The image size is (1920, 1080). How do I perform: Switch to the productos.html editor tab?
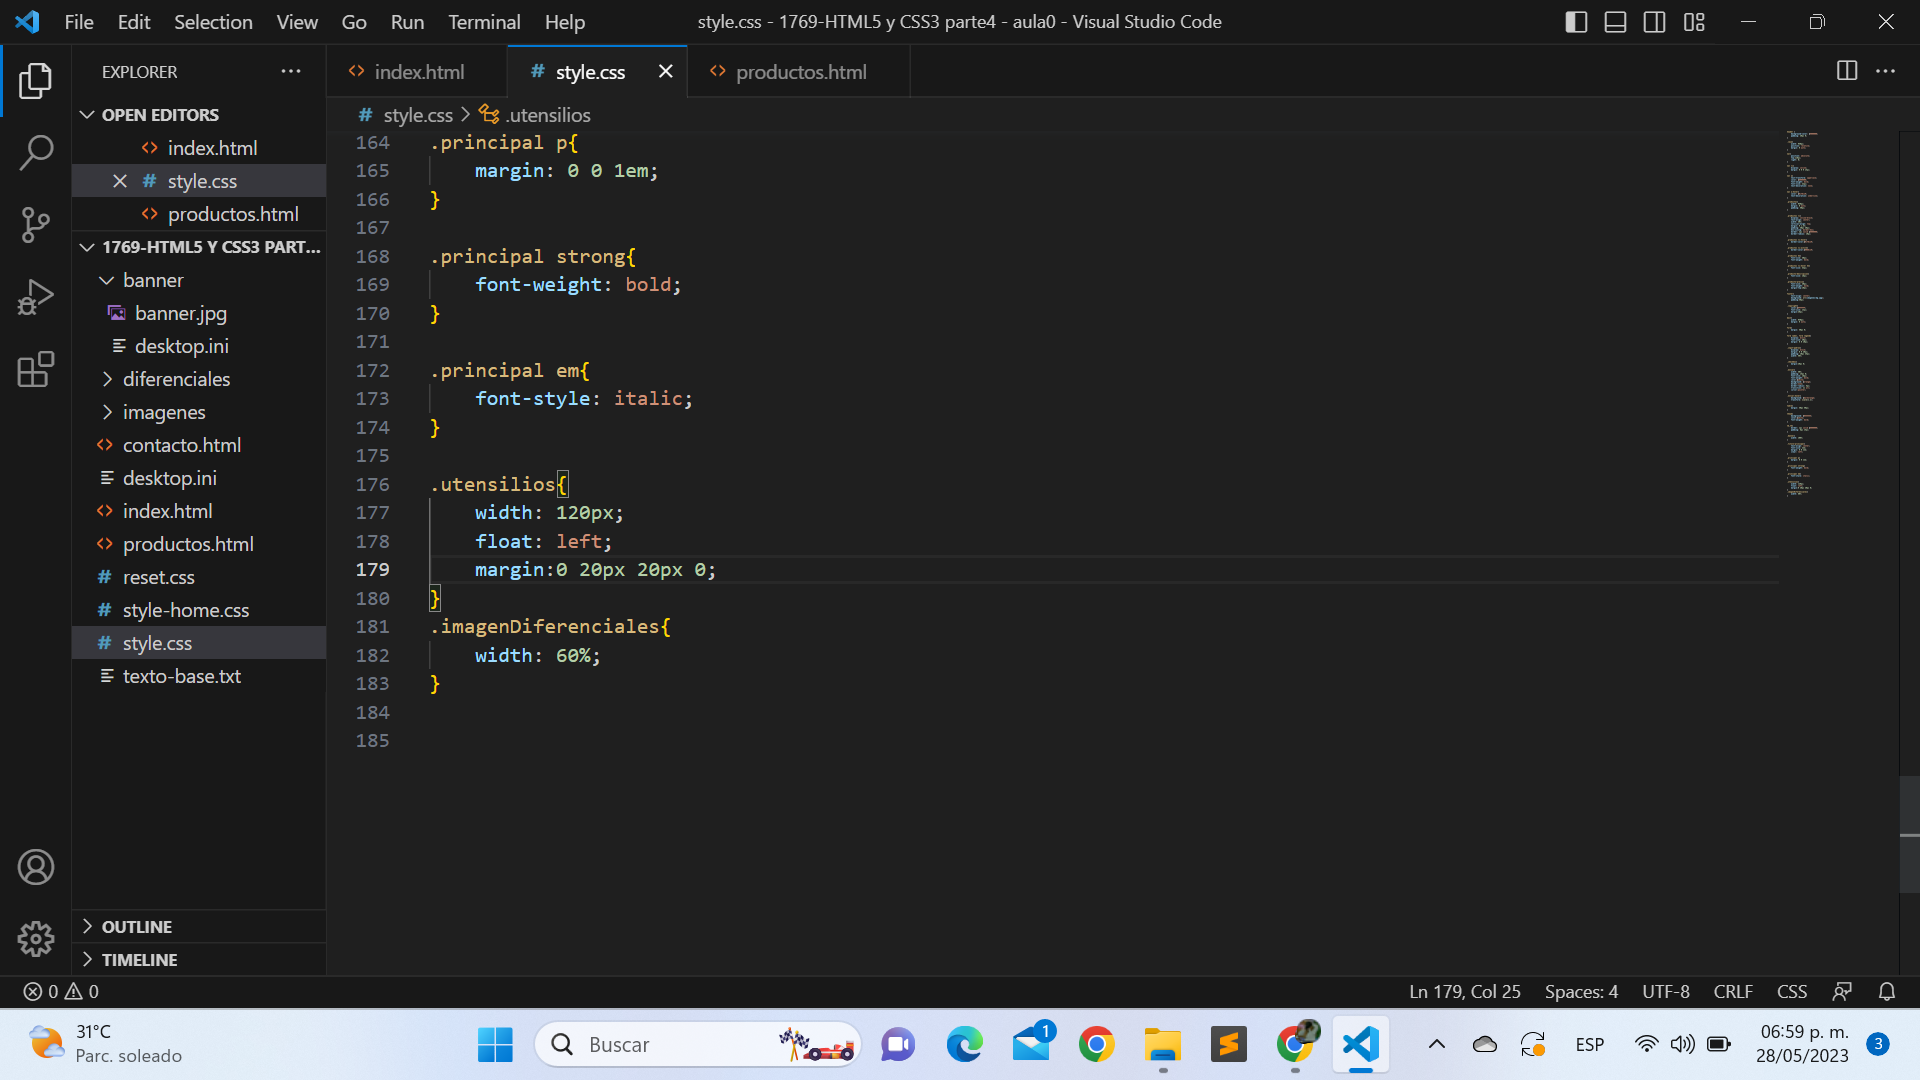point(799,72)
